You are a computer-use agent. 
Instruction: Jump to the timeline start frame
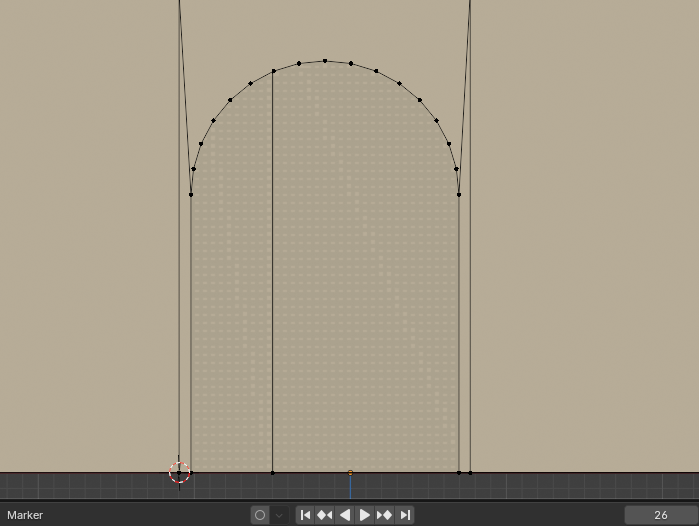(x=305, y=515)
